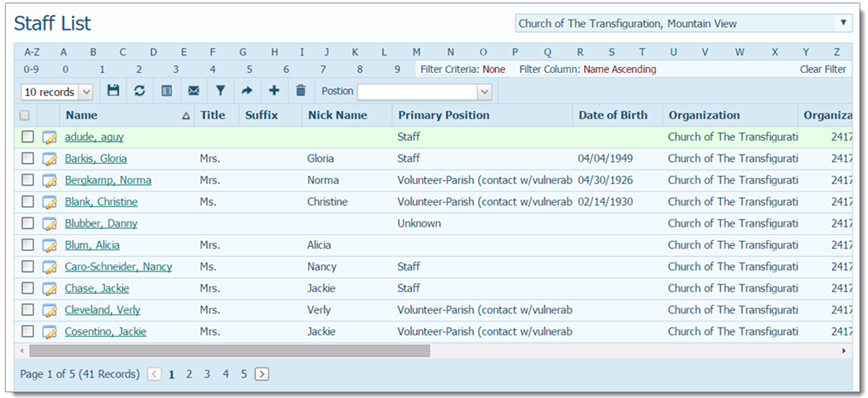Image resolution: width=868 pixels, height=398 pixels.
Task: Click the Refresh toolbar icon
Action: coord(140,91)
